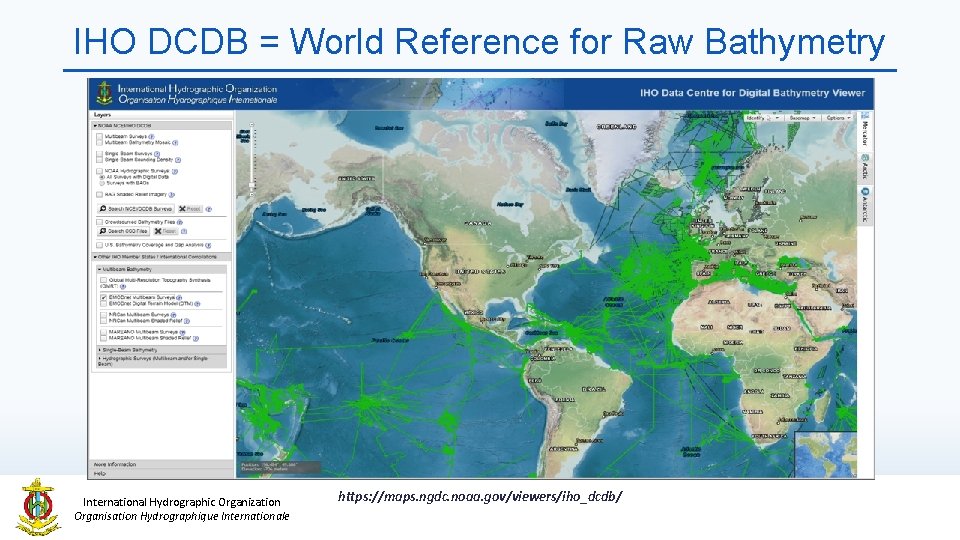This screenshot has height=540, width=960.
Task: Click Search NCEI/DCDB Surveys button
Action: pyautogui.click(x=136, y=209)
